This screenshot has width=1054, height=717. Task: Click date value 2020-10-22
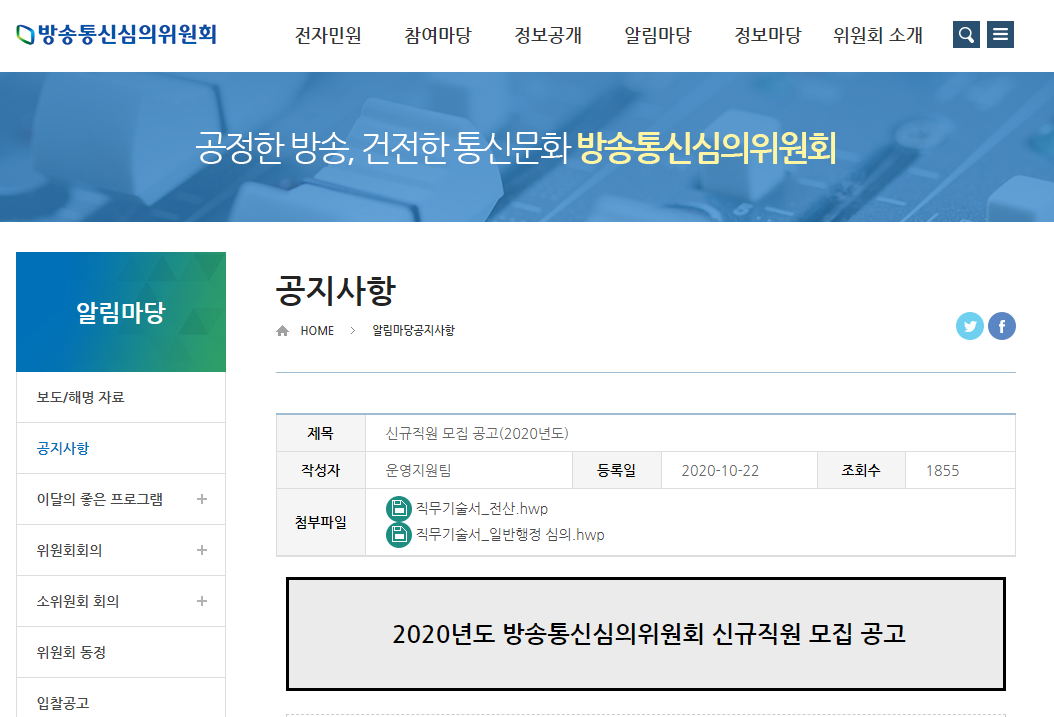click(720, 470)
